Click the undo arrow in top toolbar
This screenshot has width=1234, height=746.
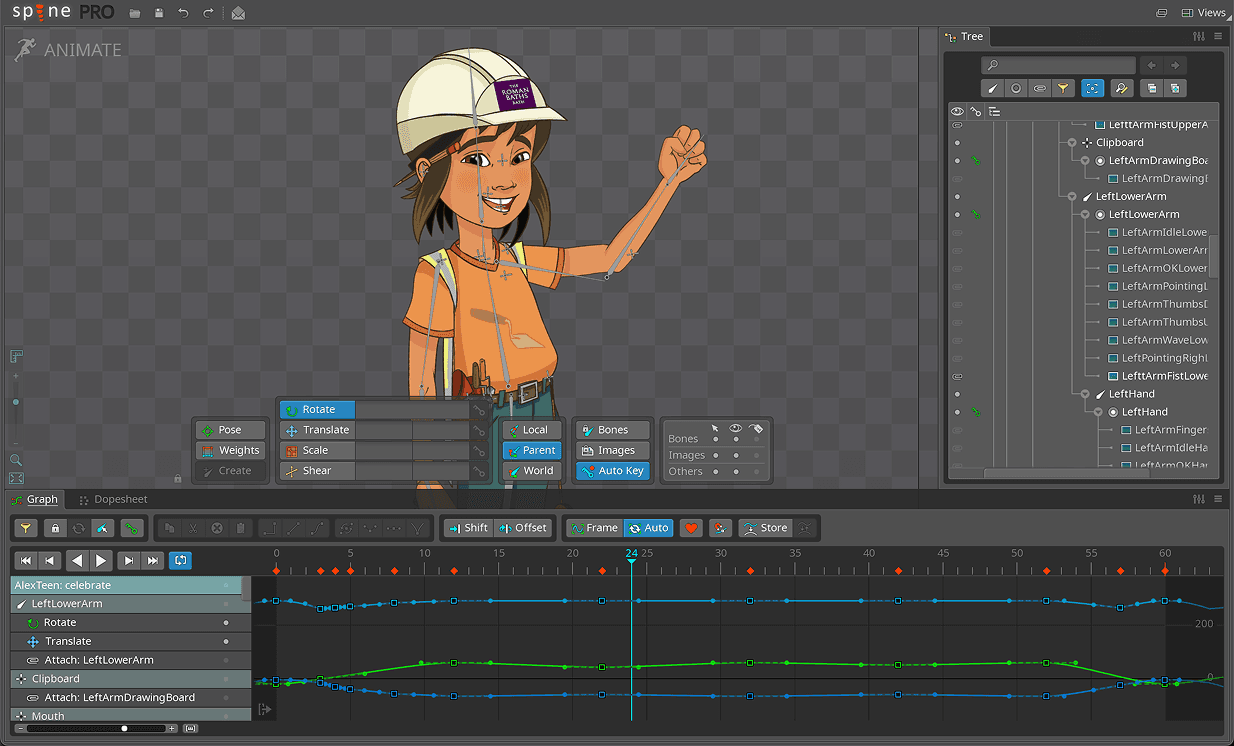[183, 13]
